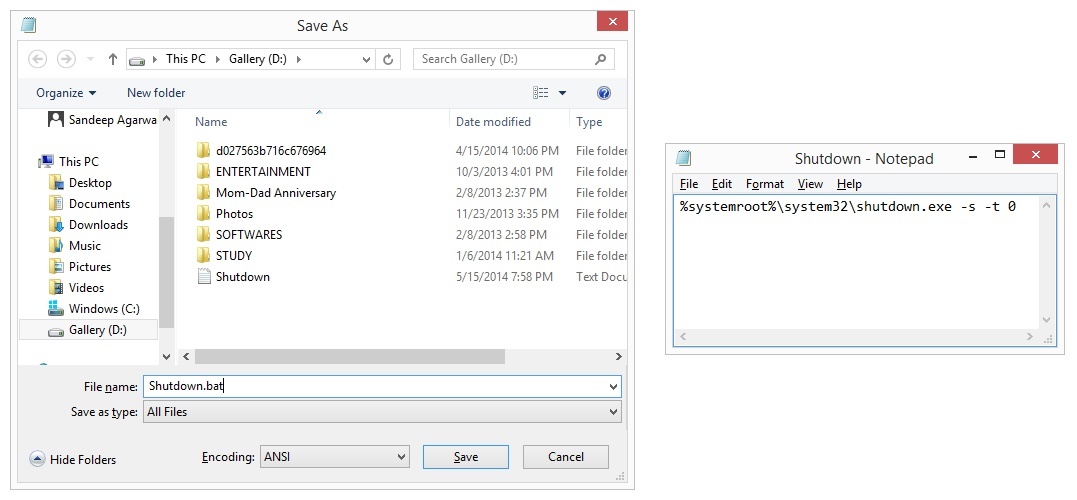Click the Notepad text line with shutdown.exe

848,207
